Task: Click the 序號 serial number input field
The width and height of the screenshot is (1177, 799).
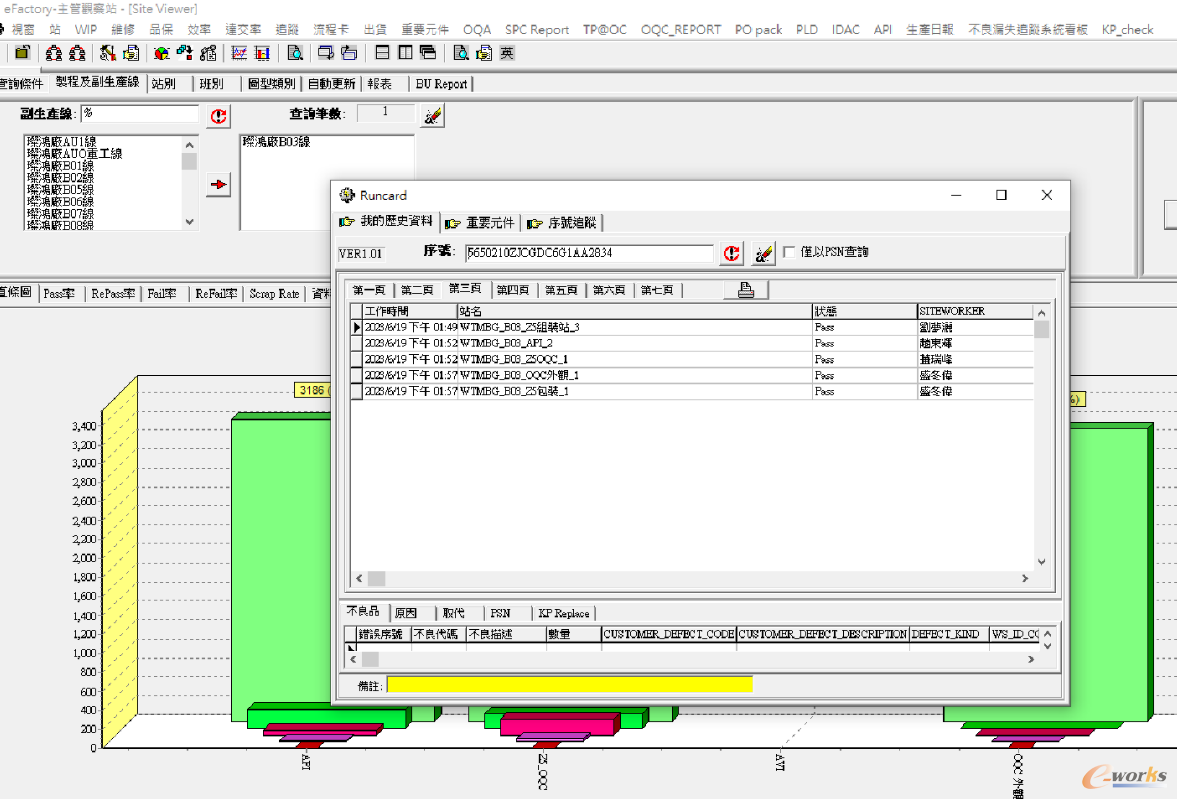Action: (x=588, y=253)
